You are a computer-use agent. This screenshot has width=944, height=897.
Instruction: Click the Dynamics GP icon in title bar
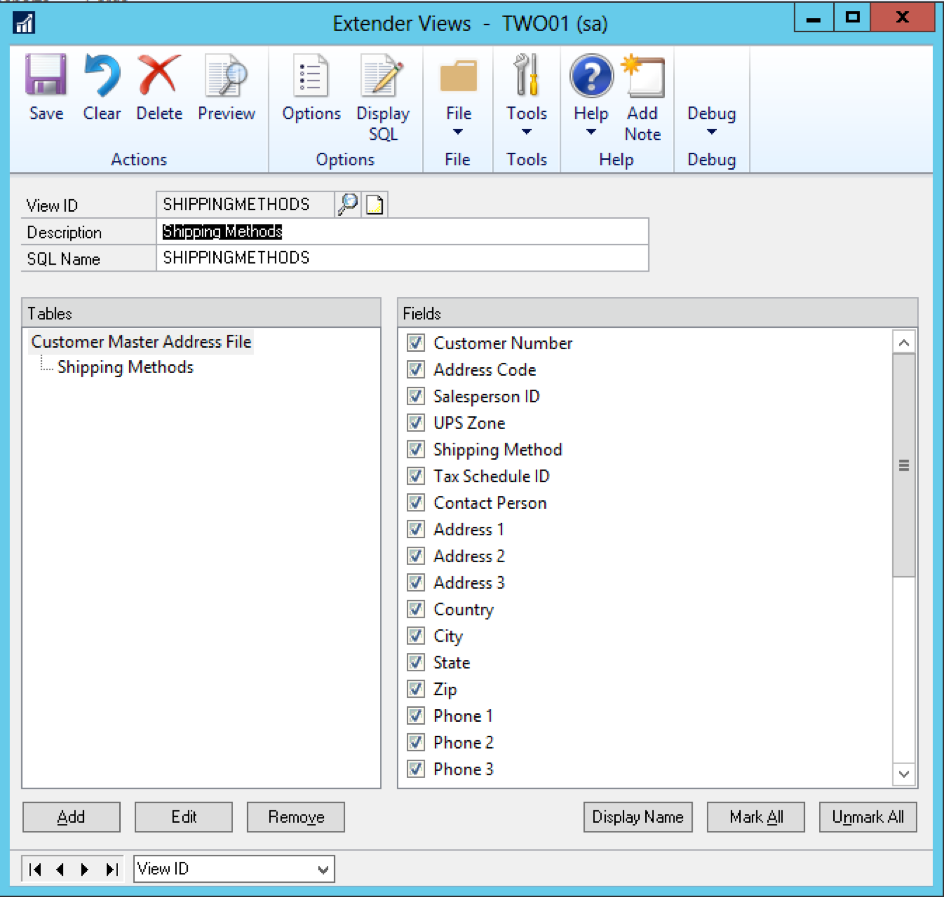24,23
